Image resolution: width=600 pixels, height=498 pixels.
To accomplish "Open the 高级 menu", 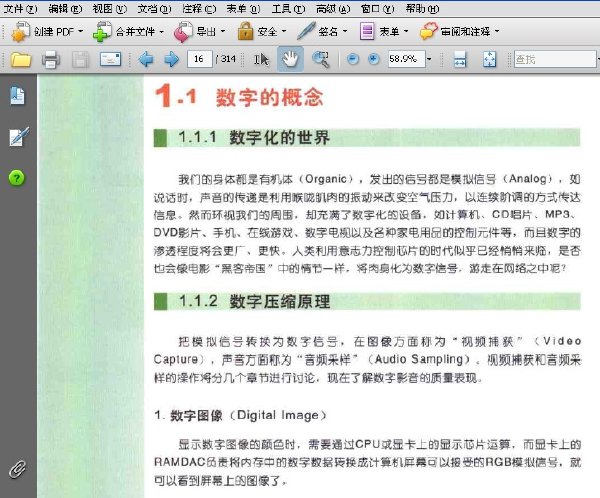I will pyautogui.click(x=333, y=8).
